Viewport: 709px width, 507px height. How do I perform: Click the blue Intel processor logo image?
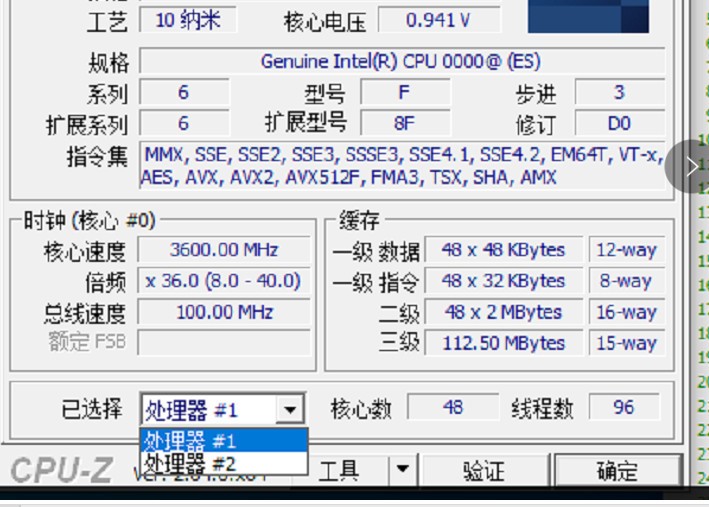(x=588, y=16)
